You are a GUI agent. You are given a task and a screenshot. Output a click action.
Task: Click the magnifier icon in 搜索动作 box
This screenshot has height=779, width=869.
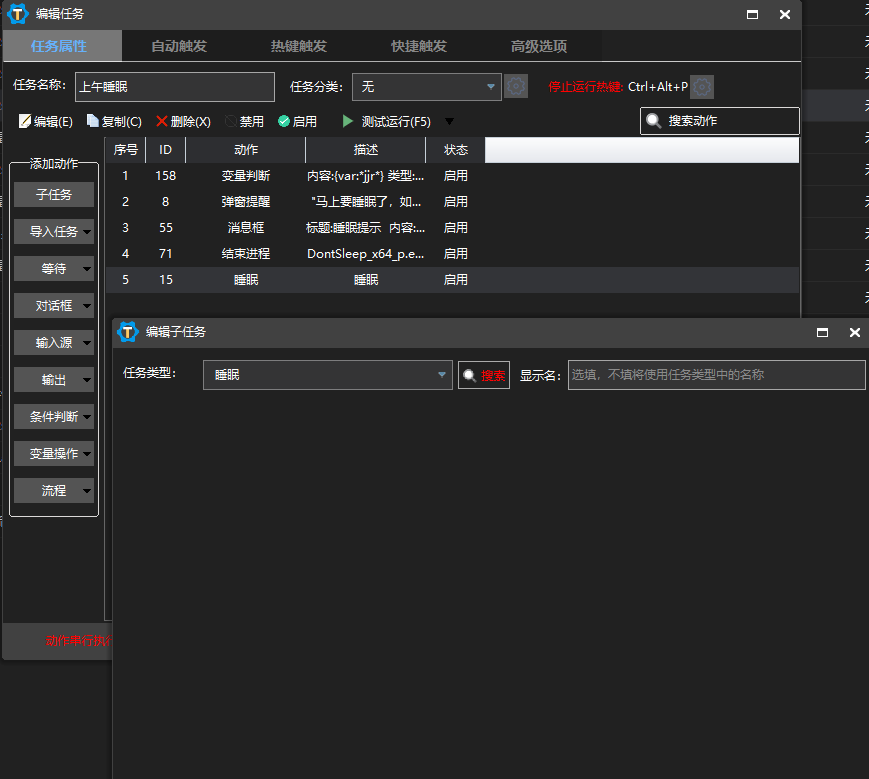click(654, 121)
